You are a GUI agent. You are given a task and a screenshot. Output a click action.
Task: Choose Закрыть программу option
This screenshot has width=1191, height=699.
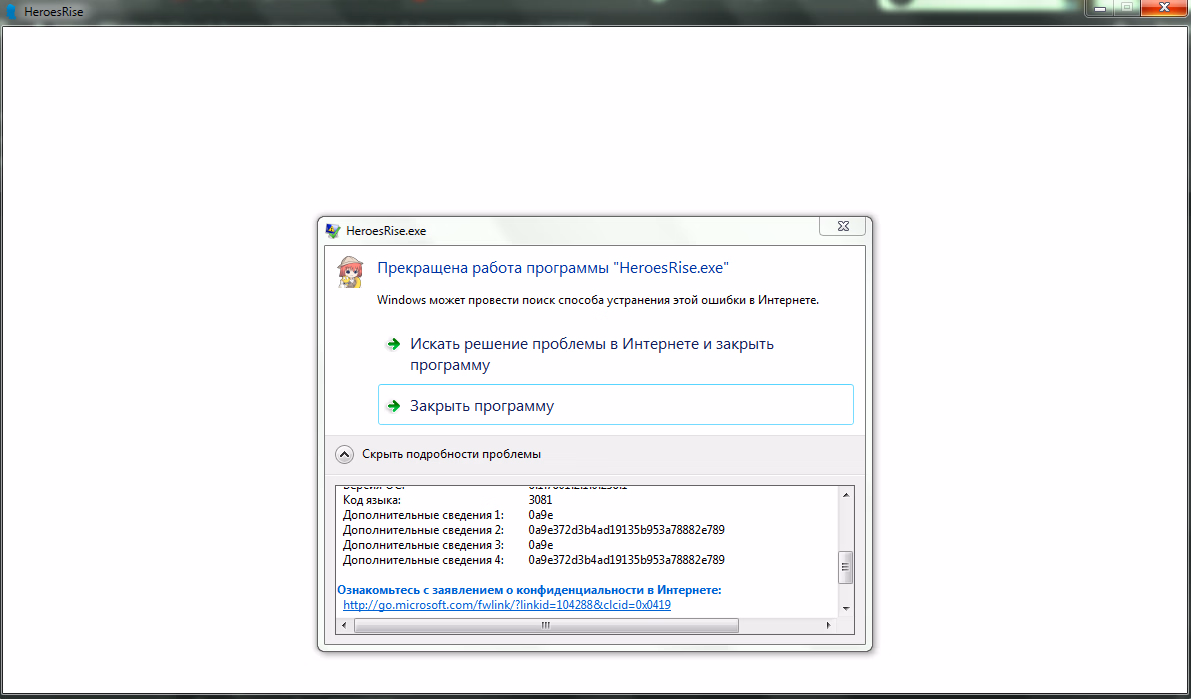(x=615, y=404)
